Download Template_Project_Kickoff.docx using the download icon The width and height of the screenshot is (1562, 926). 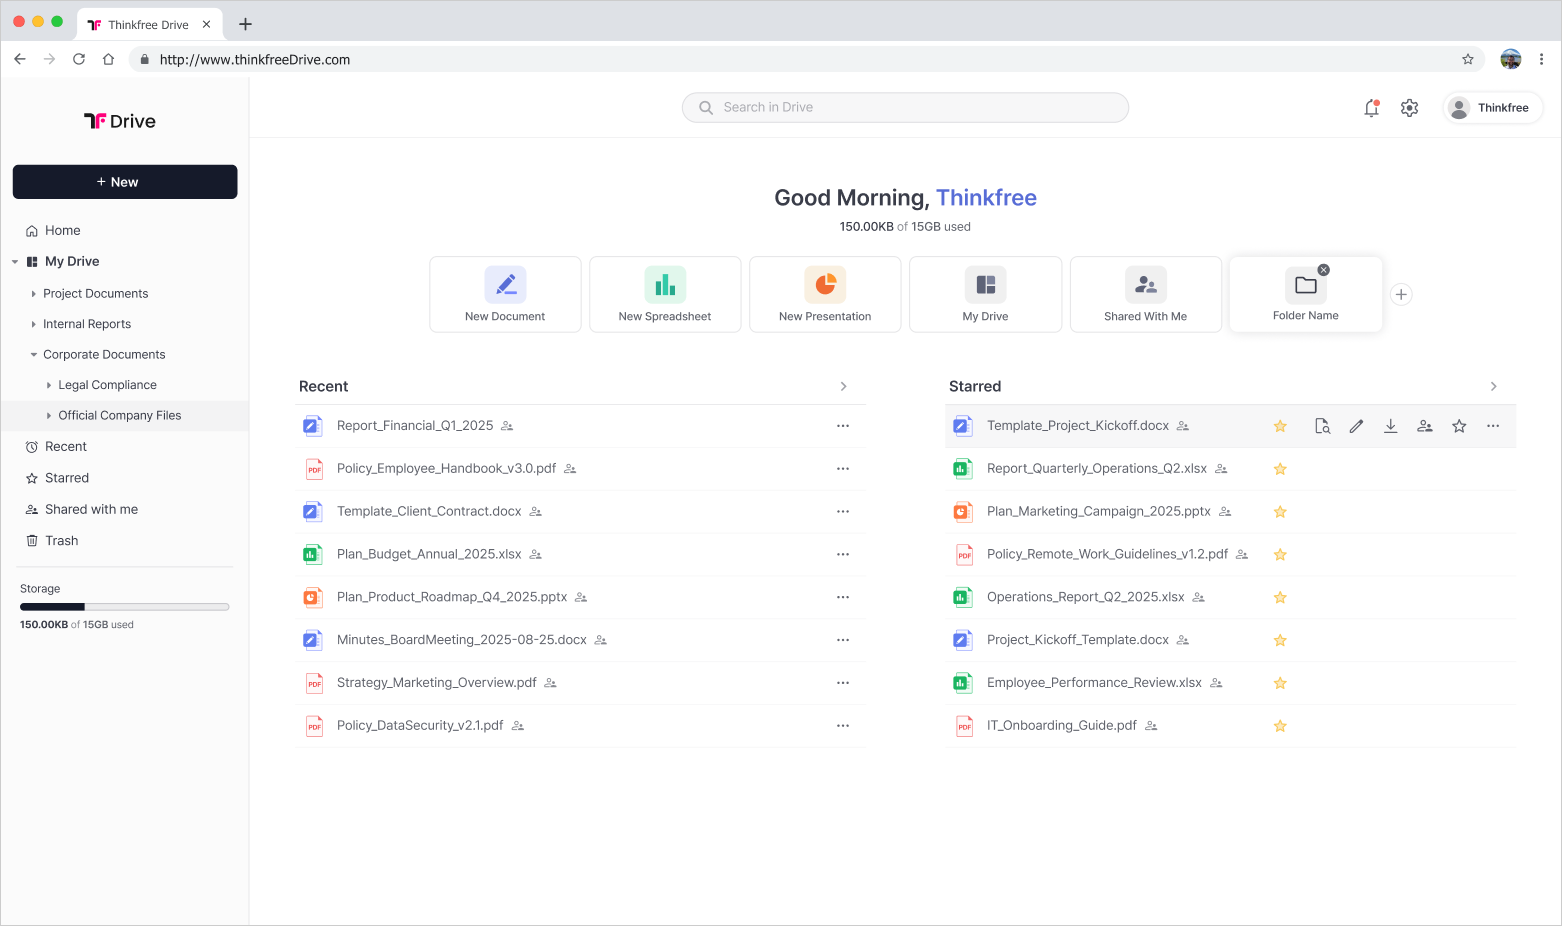(x=1390, y=426)
